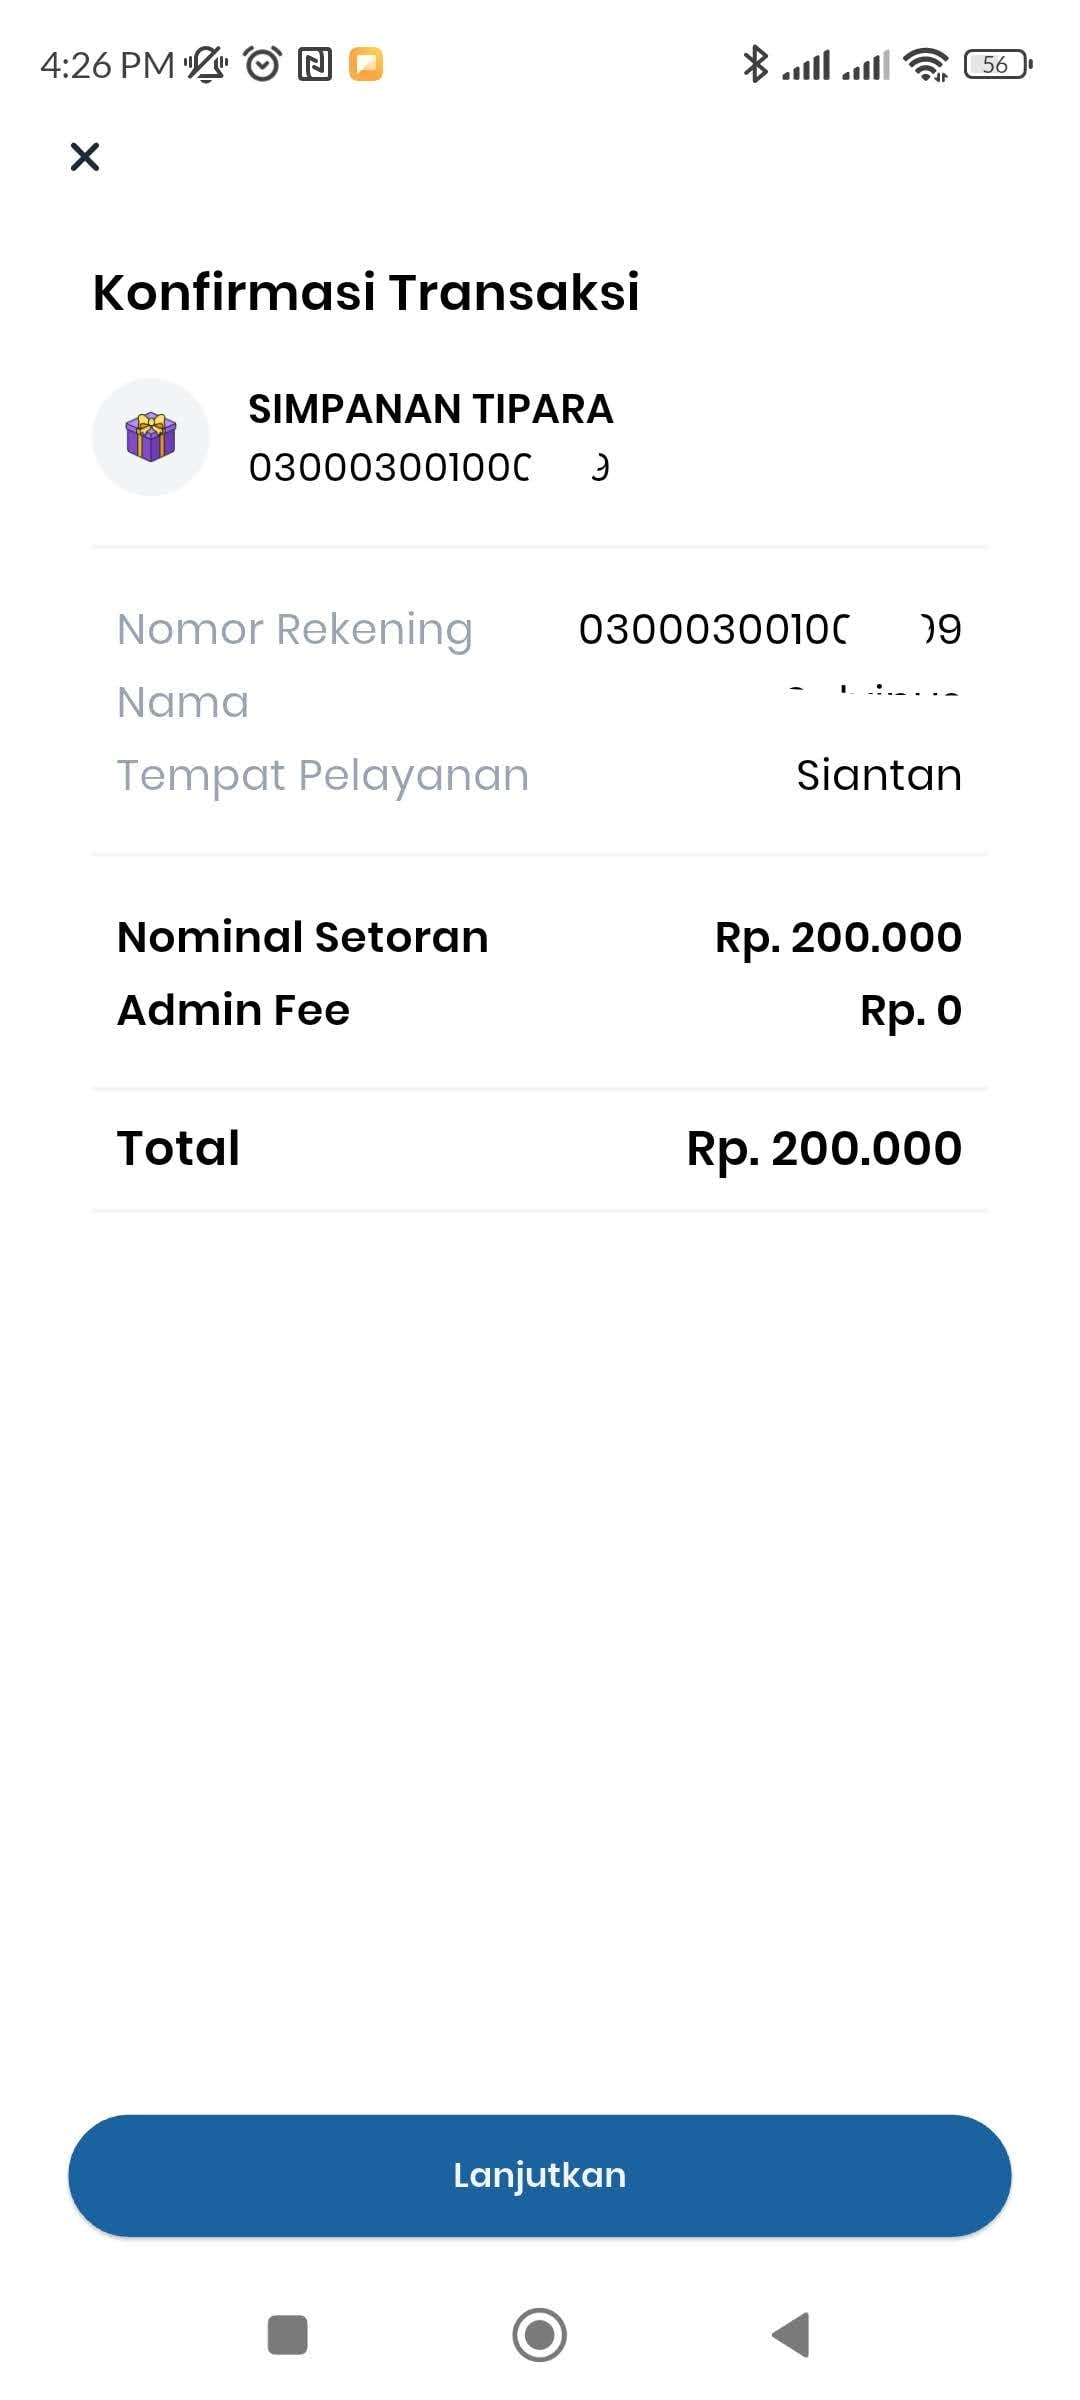Tap the Wi-Fi status icon

tap(926, 64)
